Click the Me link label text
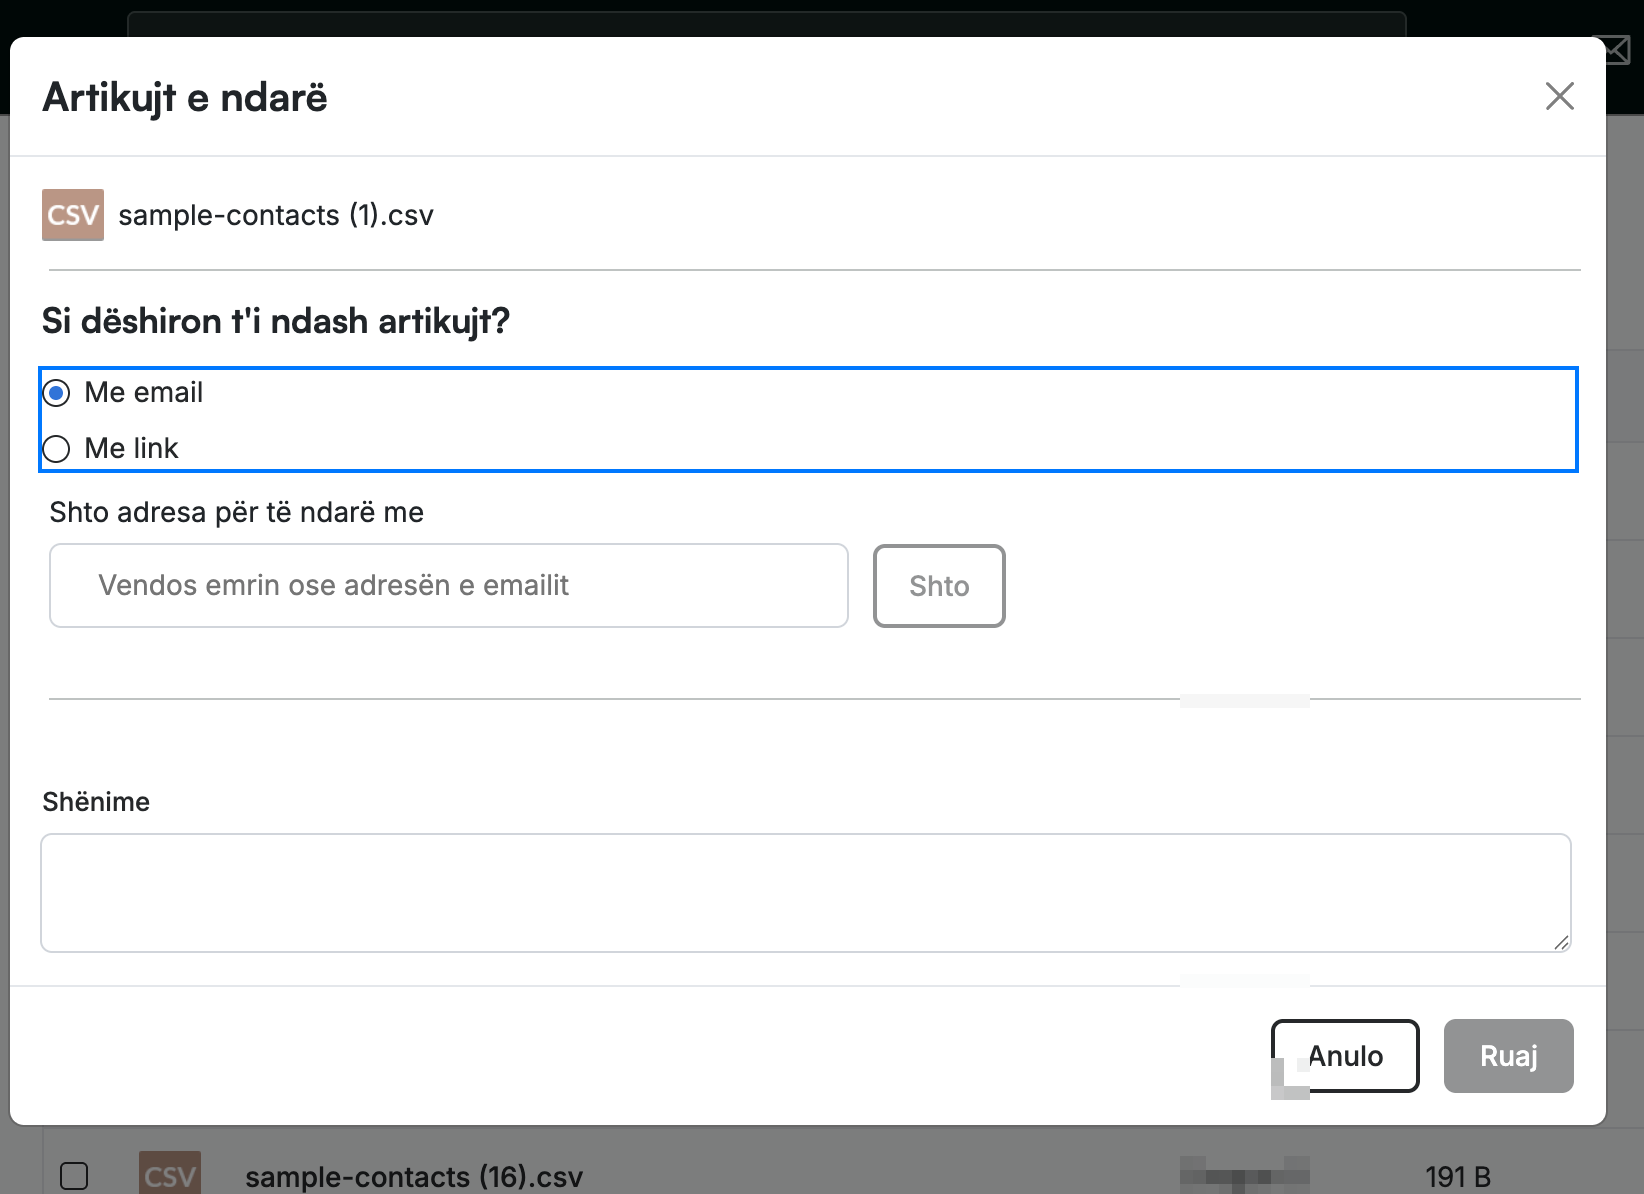 [x=131, y=448]
